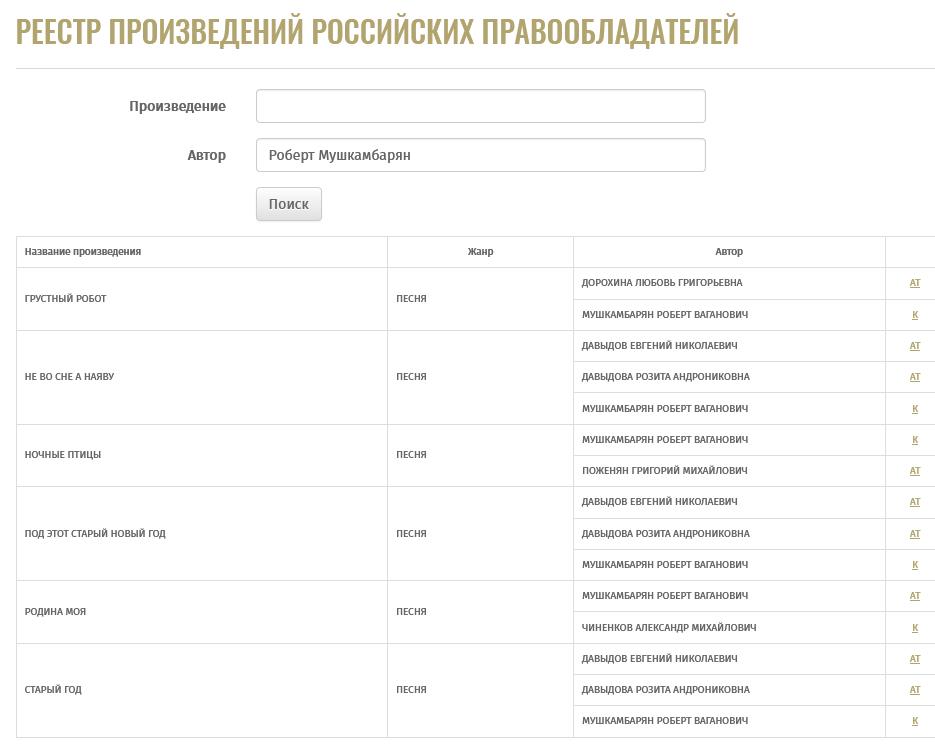The width and height of the screenshot is (935, 747).
Task: Click author ДОРОХИНА ЛЮБОВЬ ГРИГОРЬЕВНА
Action: tap(662, 283)
